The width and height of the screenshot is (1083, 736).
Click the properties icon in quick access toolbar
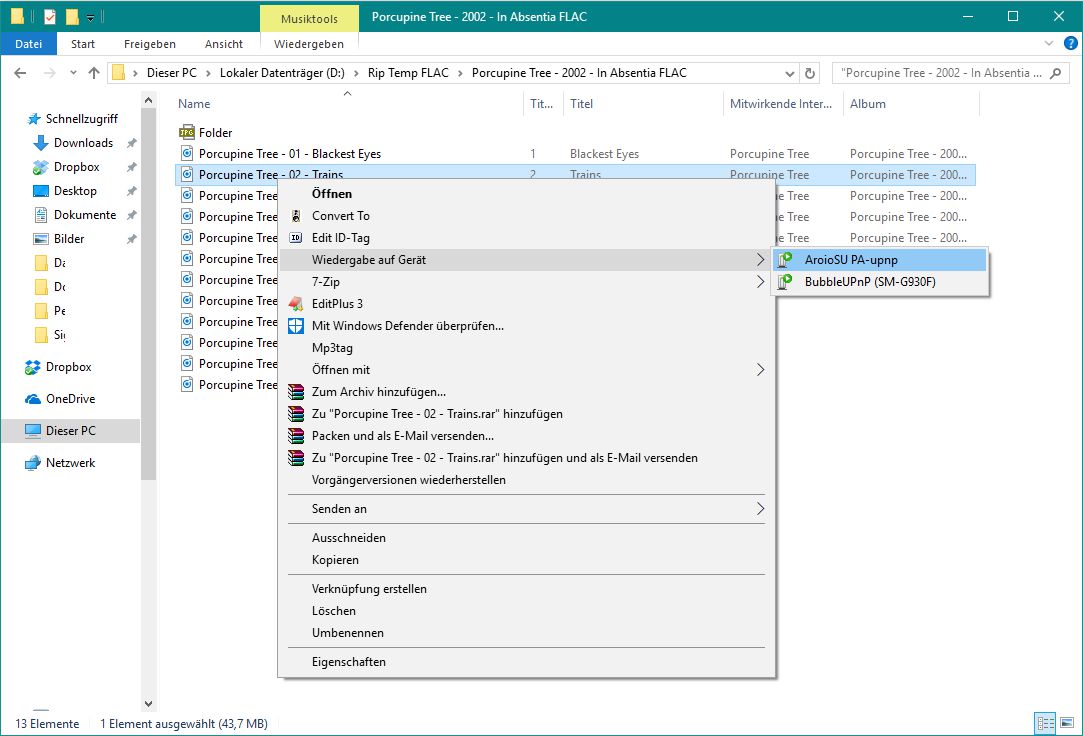coord(50,17)
